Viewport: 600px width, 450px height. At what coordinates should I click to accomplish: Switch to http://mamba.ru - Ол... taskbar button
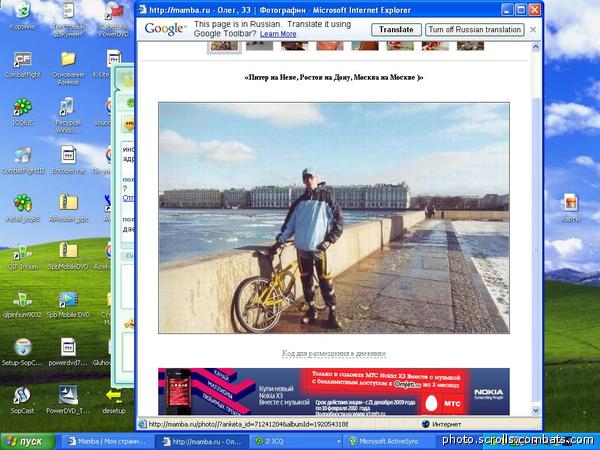202,442
